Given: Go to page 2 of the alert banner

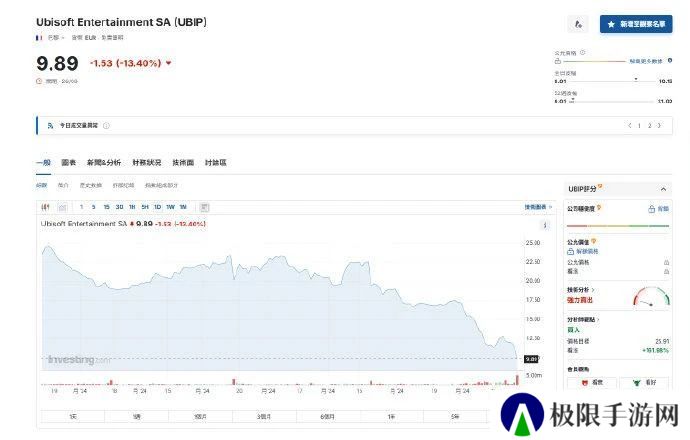Looking at the screenshot, I should coord(650,125).
